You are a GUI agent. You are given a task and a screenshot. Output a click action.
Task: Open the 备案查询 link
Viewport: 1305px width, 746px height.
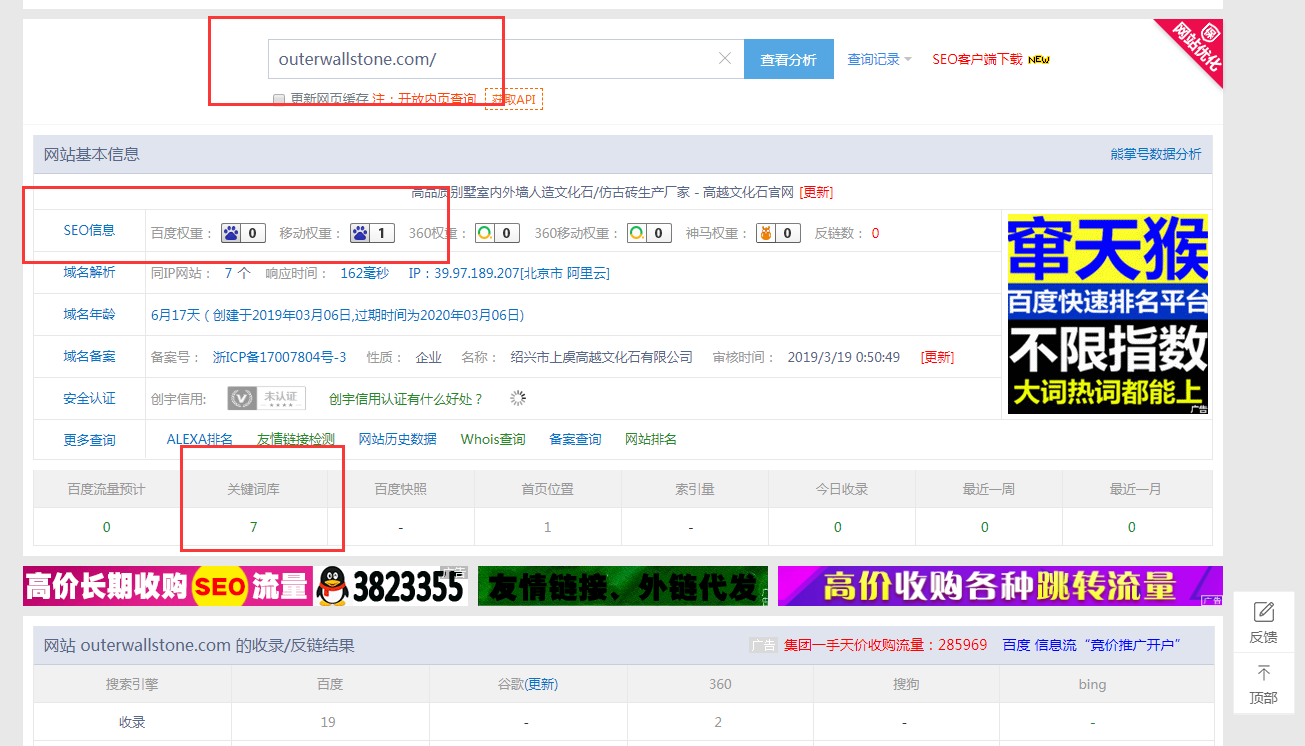pos(575,439)
